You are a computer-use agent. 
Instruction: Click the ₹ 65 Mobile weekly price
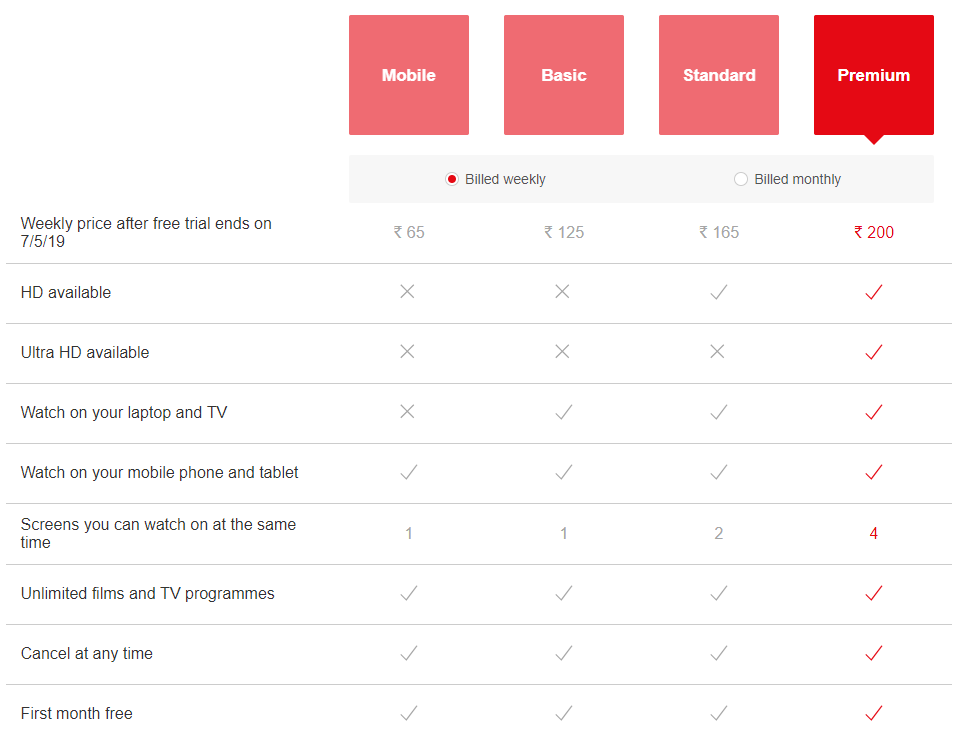[x=409, y=232]
